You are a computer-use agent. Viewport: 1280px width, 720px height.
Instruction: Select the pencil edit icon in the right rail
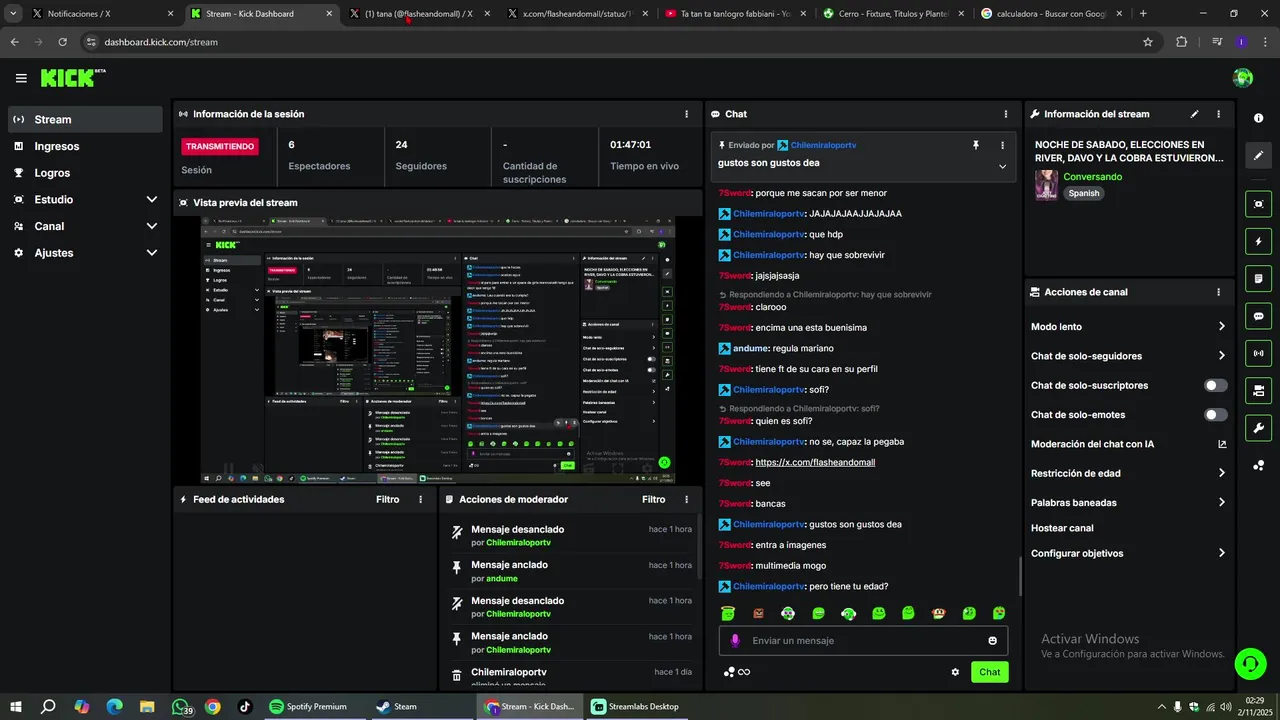pos(1258,156)
